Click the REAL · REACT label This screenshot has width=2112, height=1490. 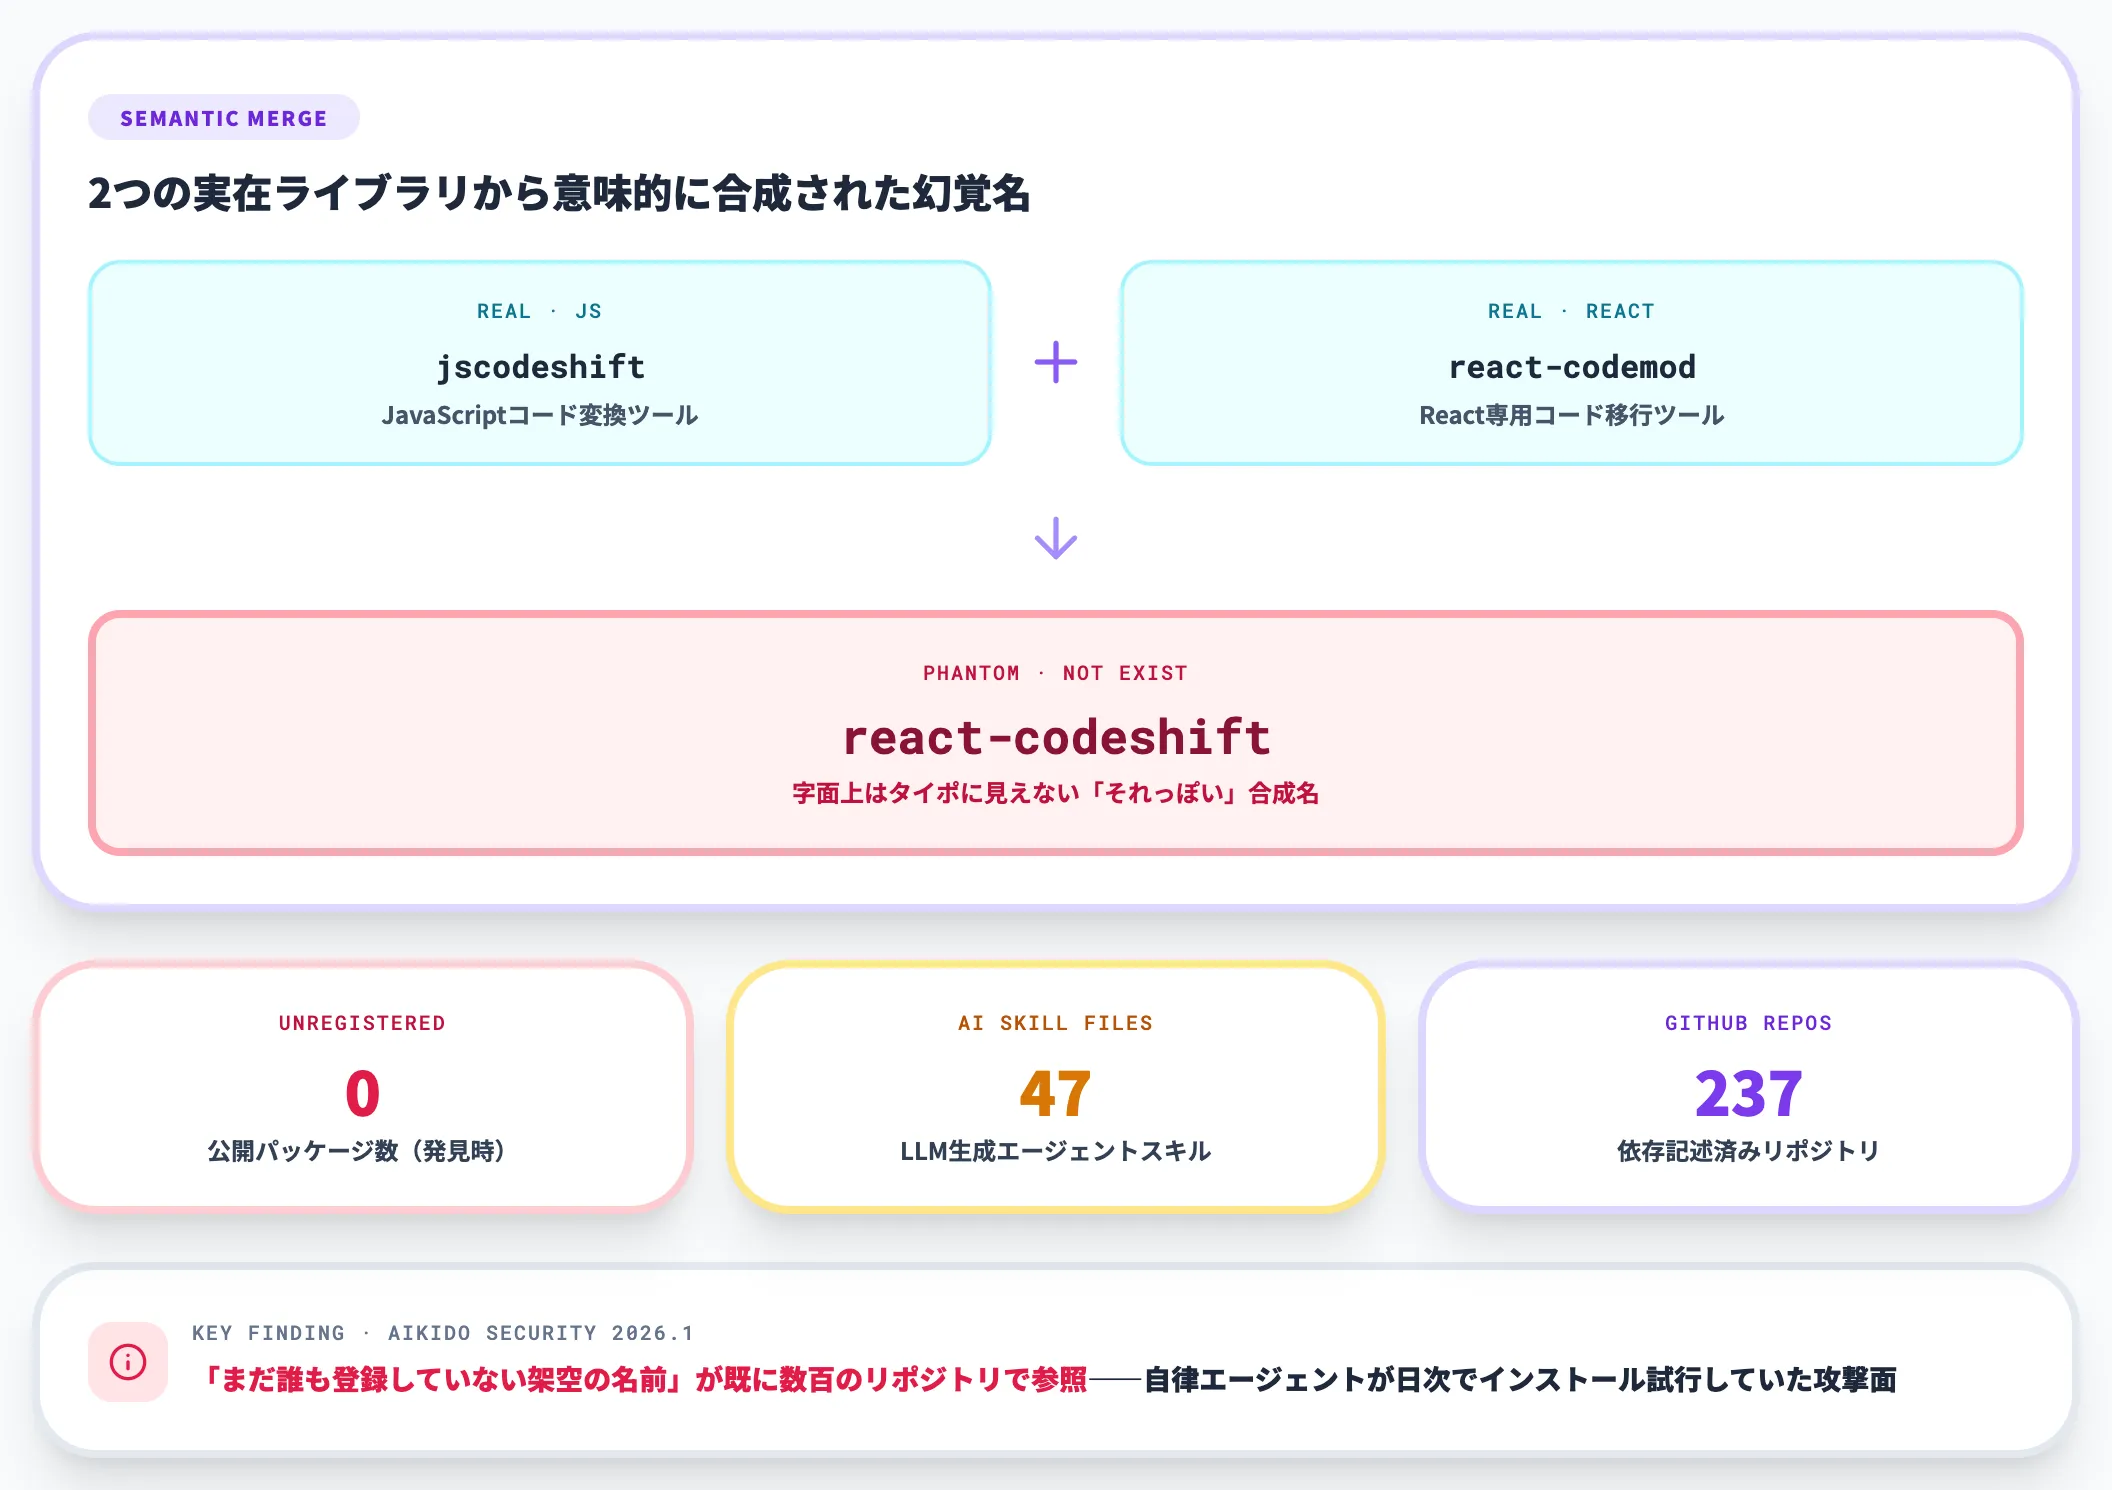(x=1572, y=311)
